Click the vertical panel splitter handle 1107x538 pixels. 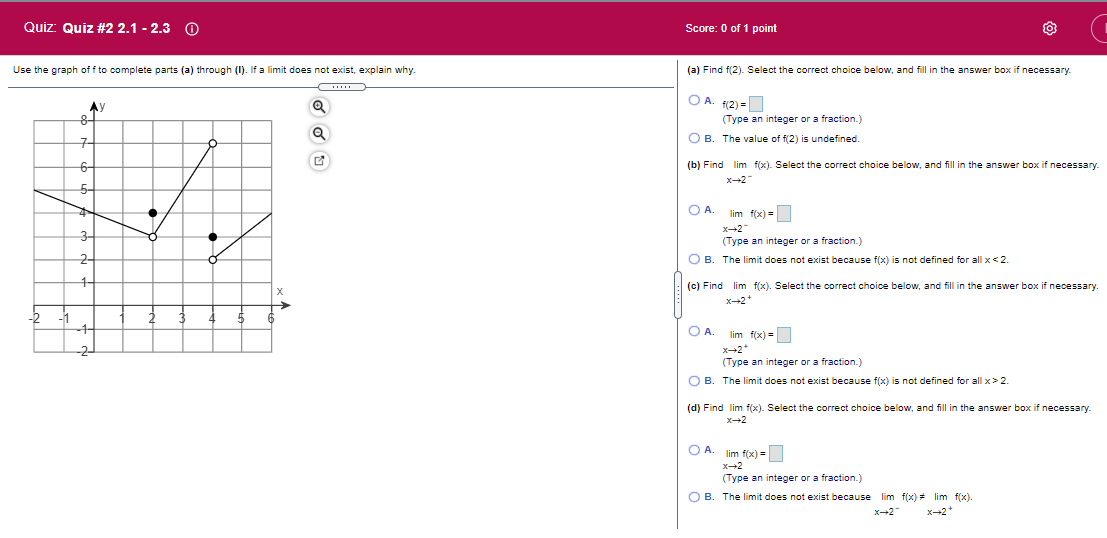pyautogui.click(x=678, y=294)
